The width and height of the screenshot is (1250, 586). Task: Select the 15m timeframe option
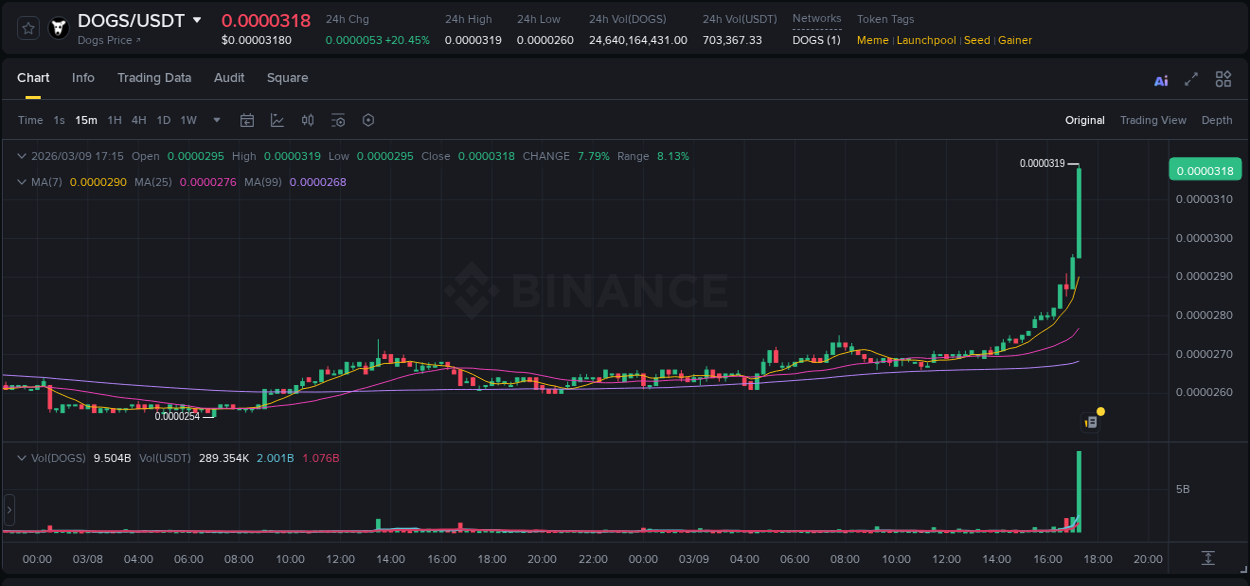coord(86,120)
